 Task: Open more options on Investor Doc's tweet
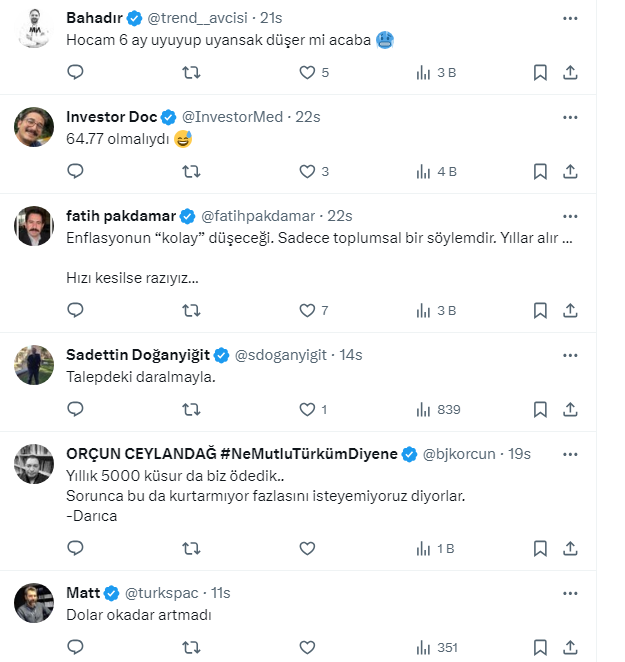[570, 117]
